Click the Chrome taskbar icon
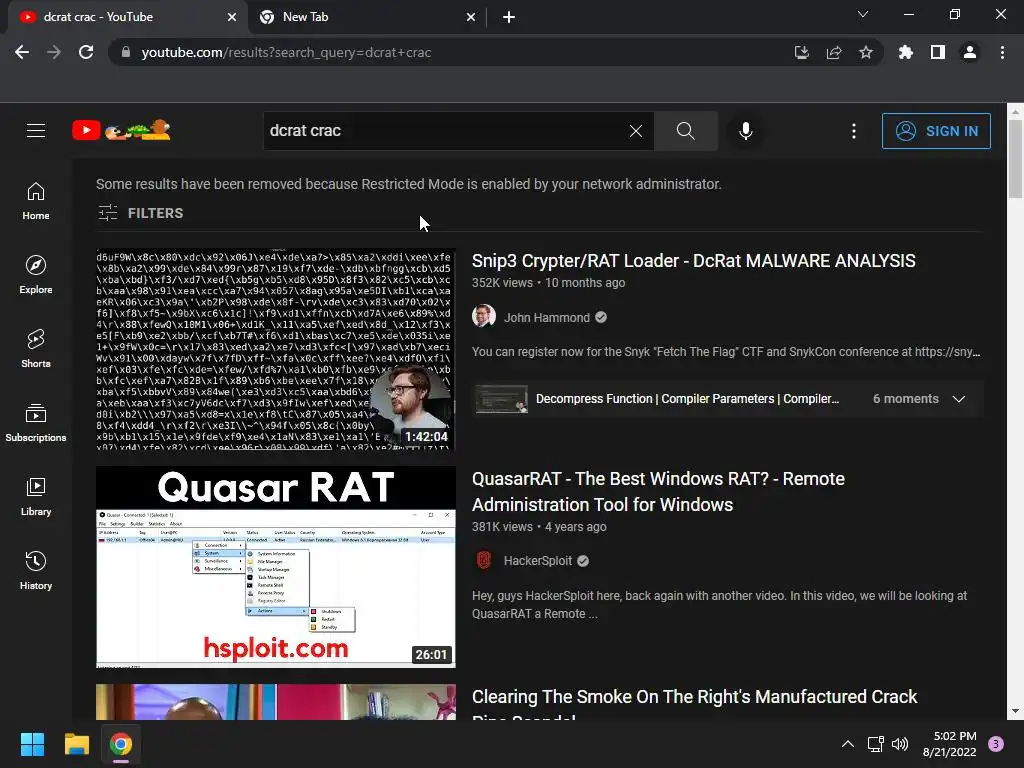Screen dimensions: 1024x768 [x=121, y=744]
